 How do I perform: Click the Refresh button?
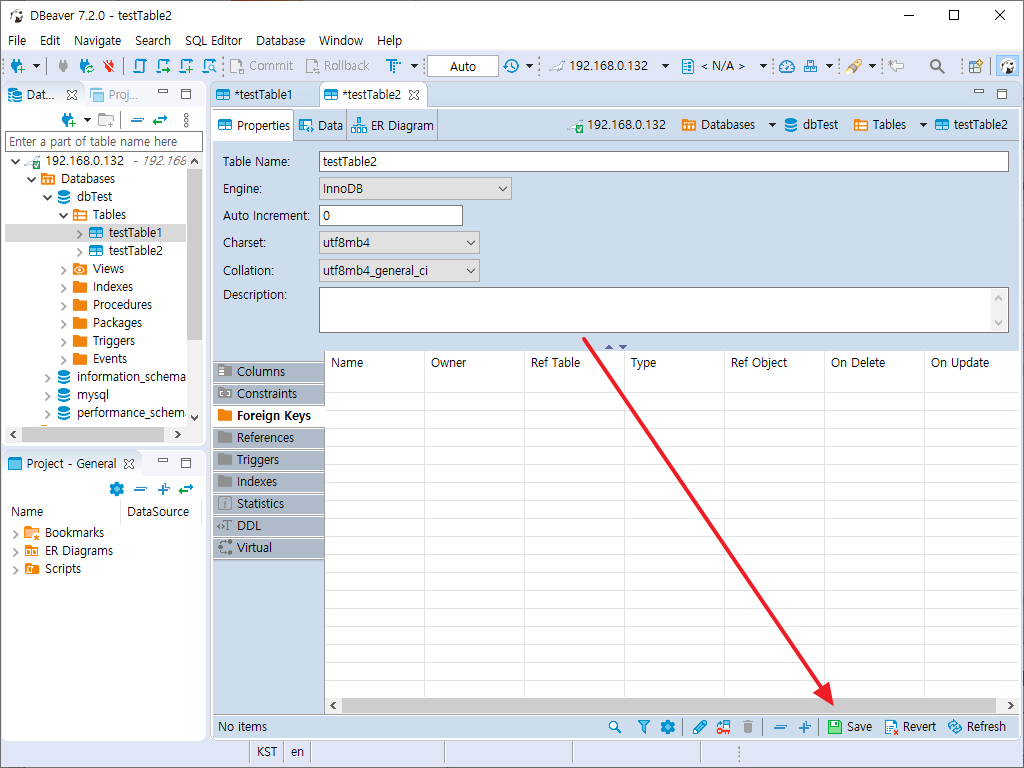click(976, 727)
